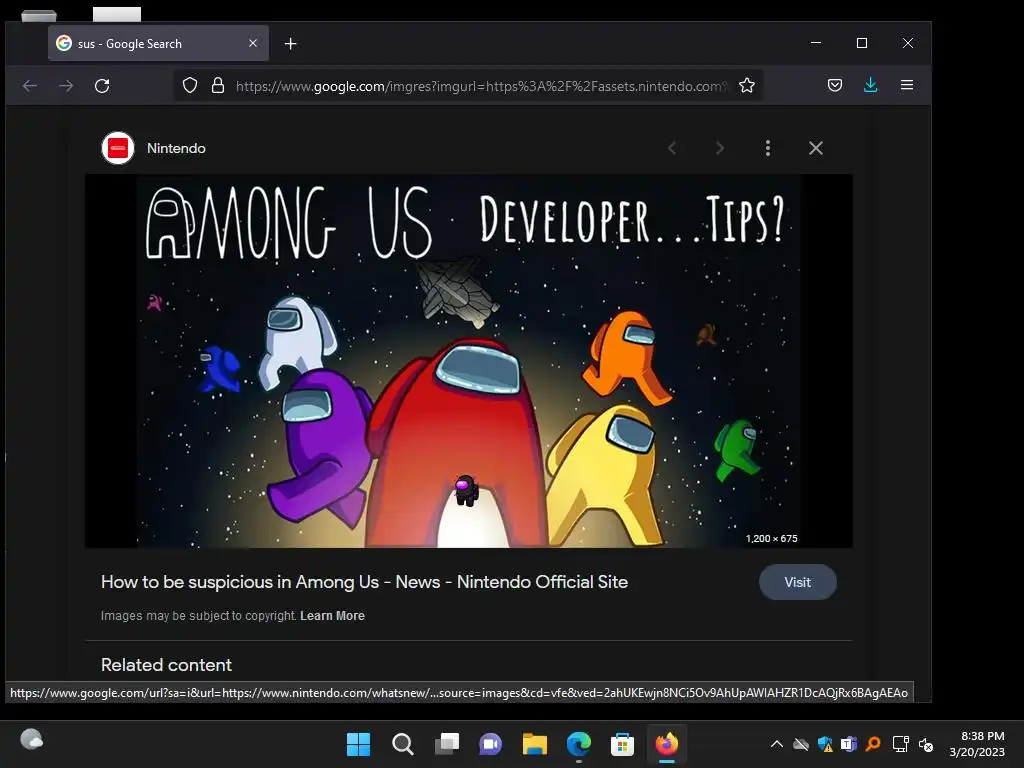
Task: Save the page to Pocket
Action: [x=835, y=85]
